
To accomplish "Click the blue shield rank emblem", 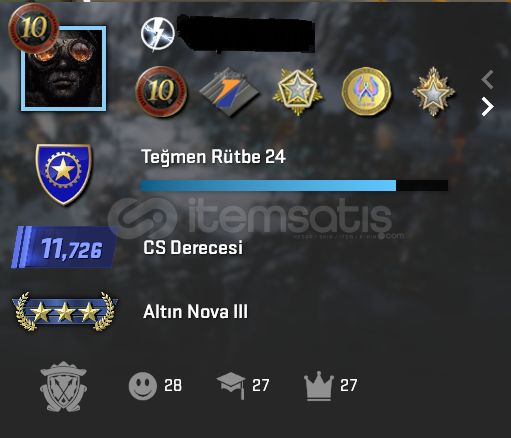I will click(x=64, y=174).
